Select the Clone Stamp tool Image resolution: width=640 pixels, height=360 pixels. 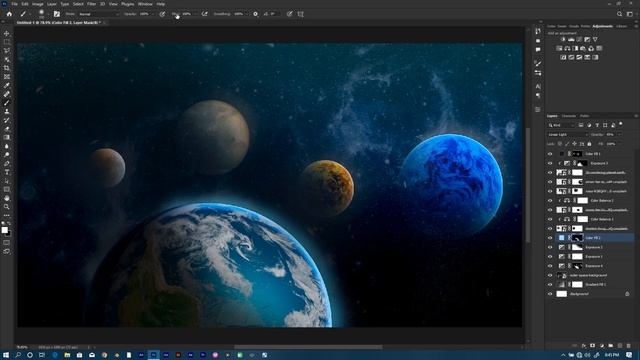pos(7,111)
